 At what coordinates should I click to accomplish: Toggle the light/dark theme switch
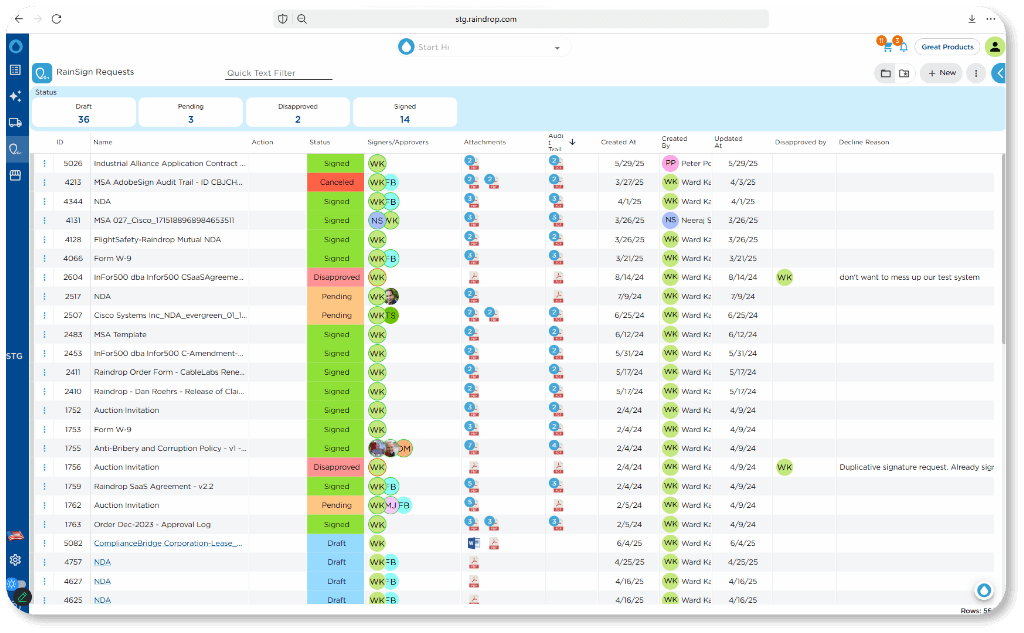pyautogui.click(x=16, y=584)
